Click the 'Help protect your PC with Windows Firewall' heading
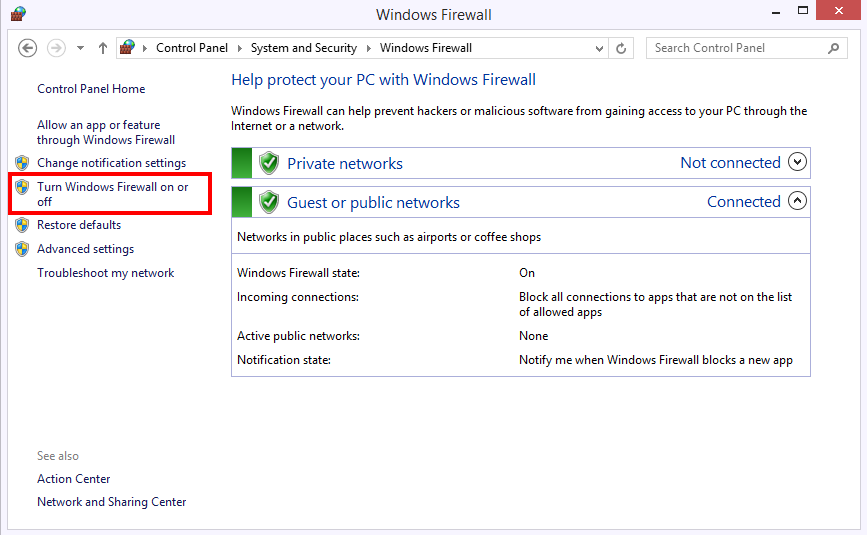The width and height of the screenshot is (867, 535). [x=383, y=80]
